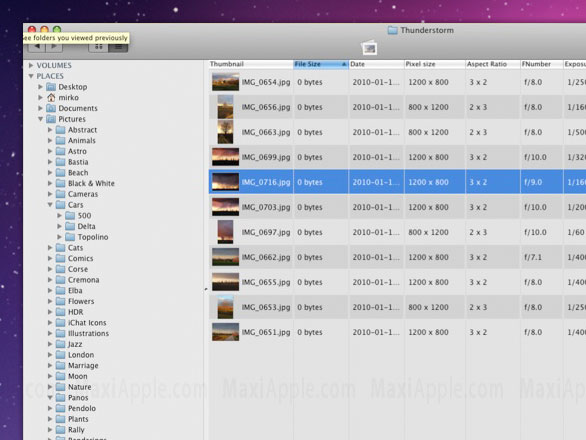Viewport: 586px width, 440px height.
Task: Collapse the Pictures folder
Action: [x=40, y=119]
